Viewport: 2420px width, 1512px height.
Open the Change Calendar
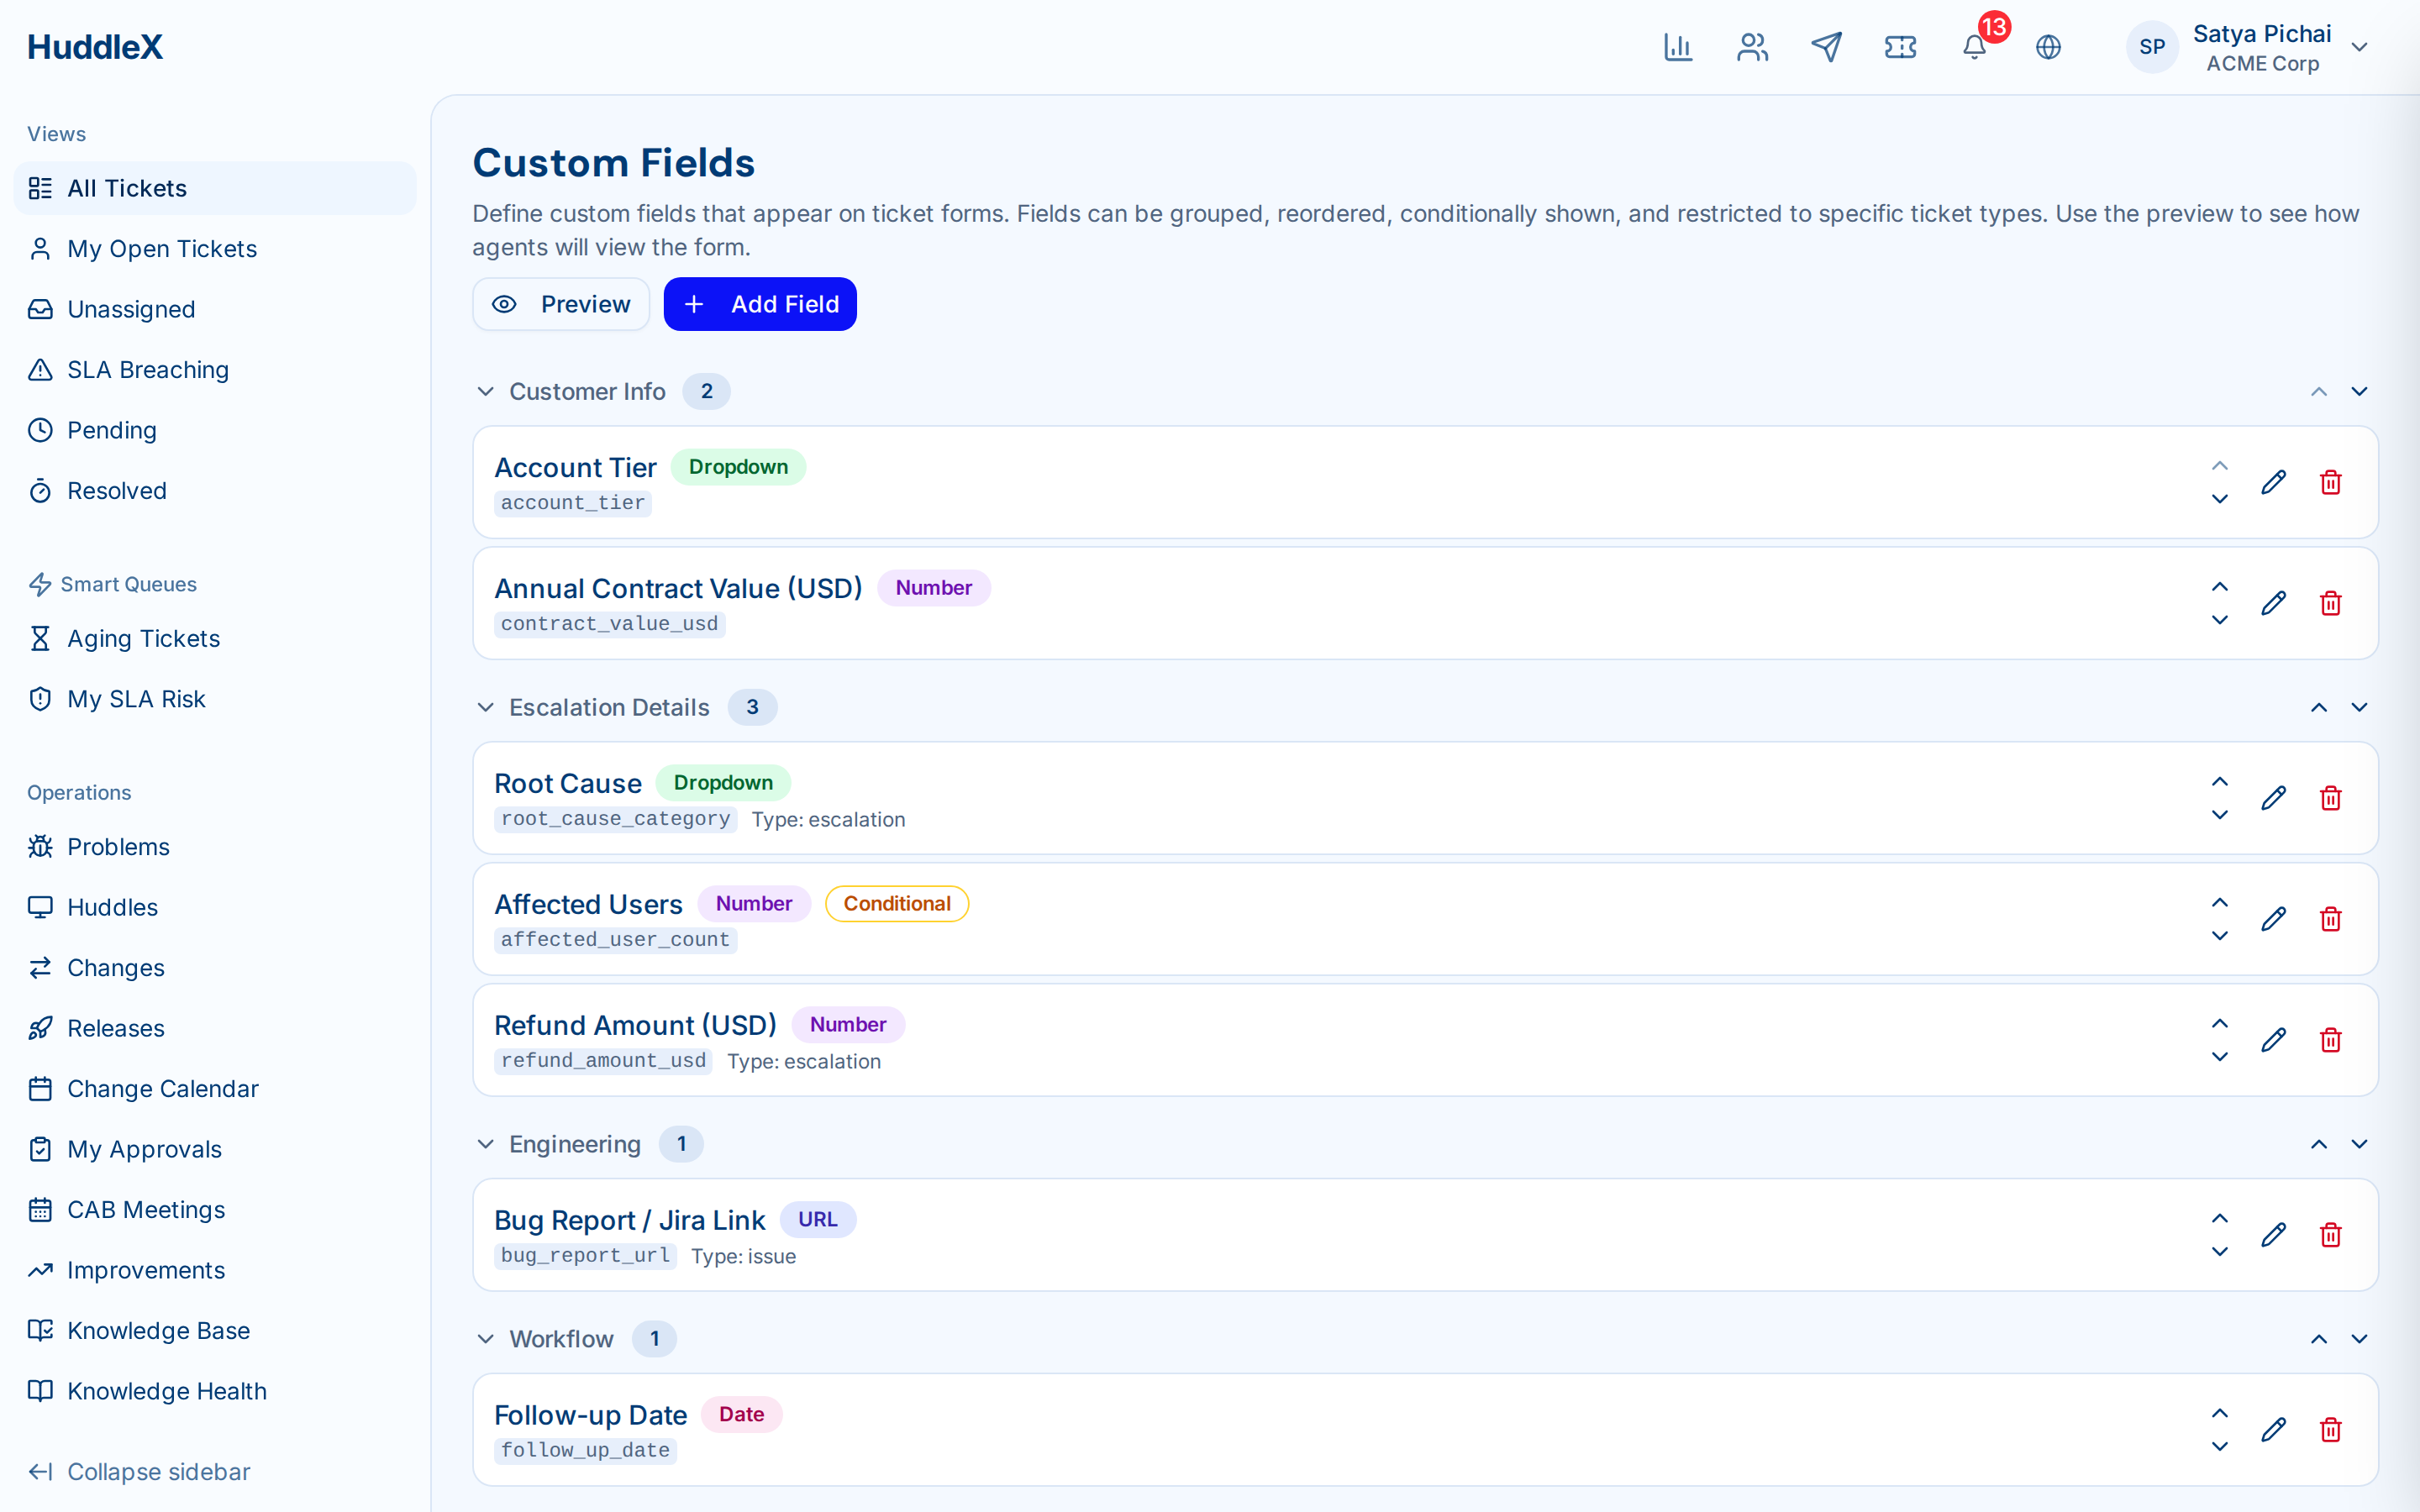215,1089
